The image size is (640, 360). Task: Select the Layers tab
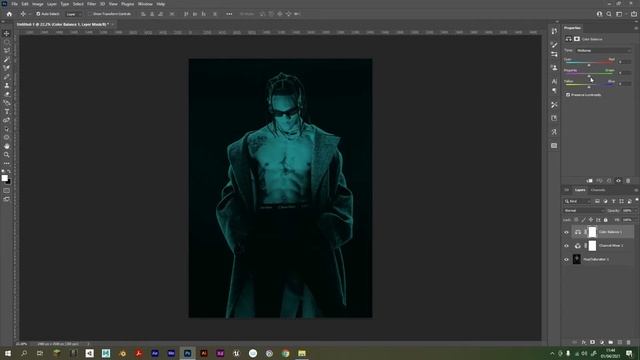[580, 190]
